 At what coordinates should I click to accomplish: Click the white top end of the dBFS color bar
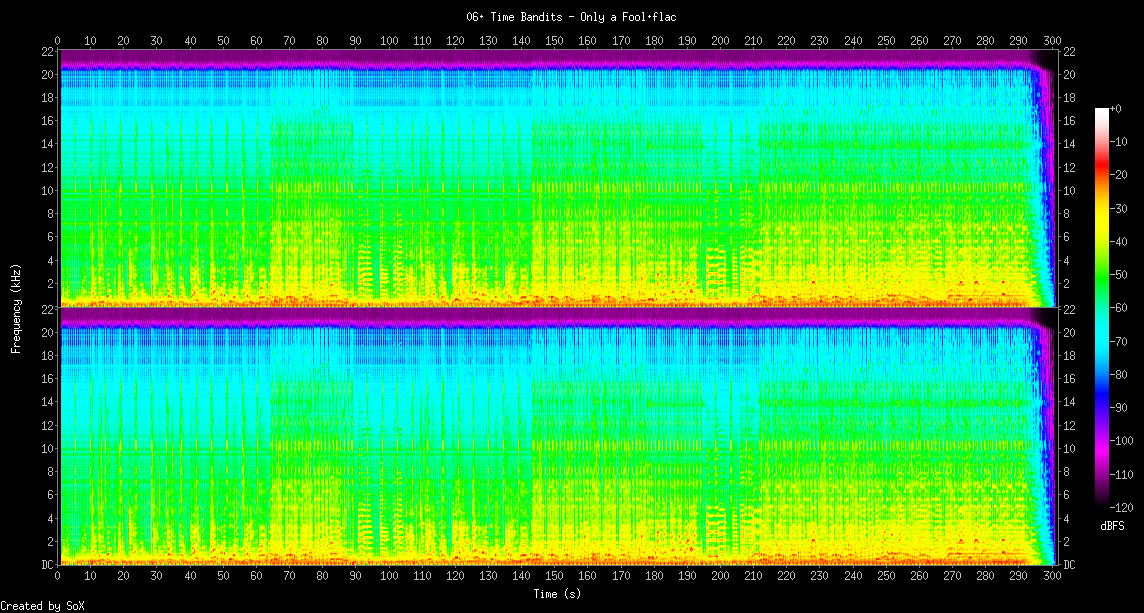(1102, 111)
